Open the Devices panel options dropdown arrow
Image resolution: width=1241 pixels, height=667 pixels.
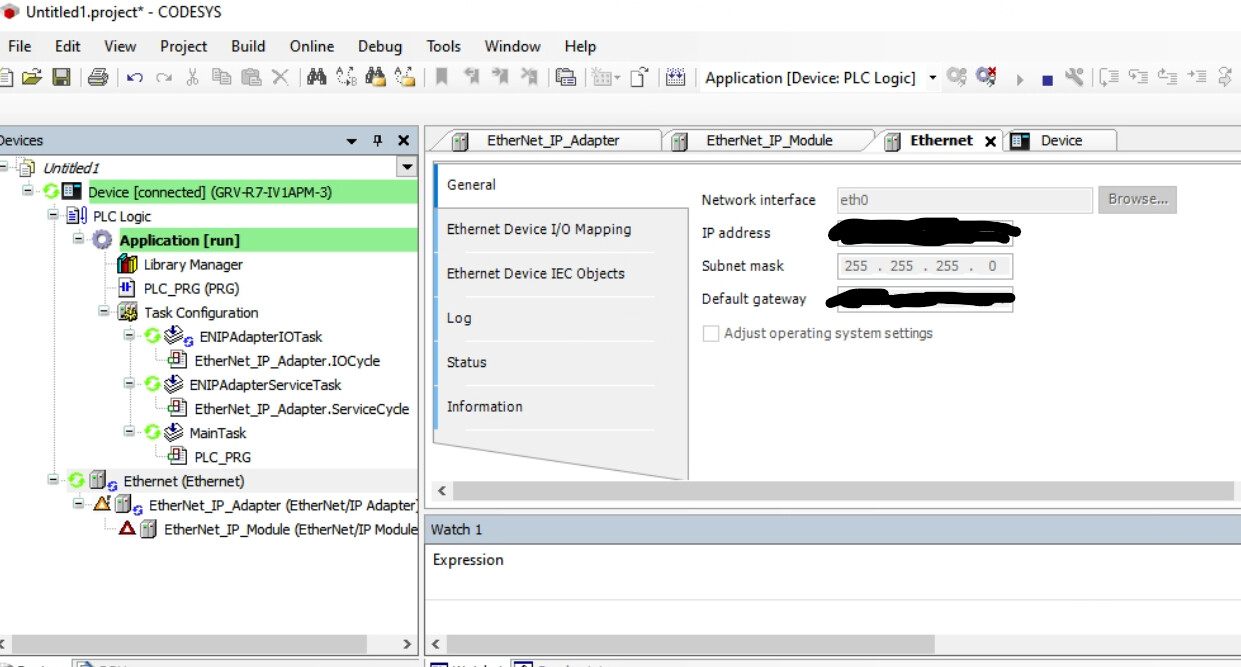352,141
